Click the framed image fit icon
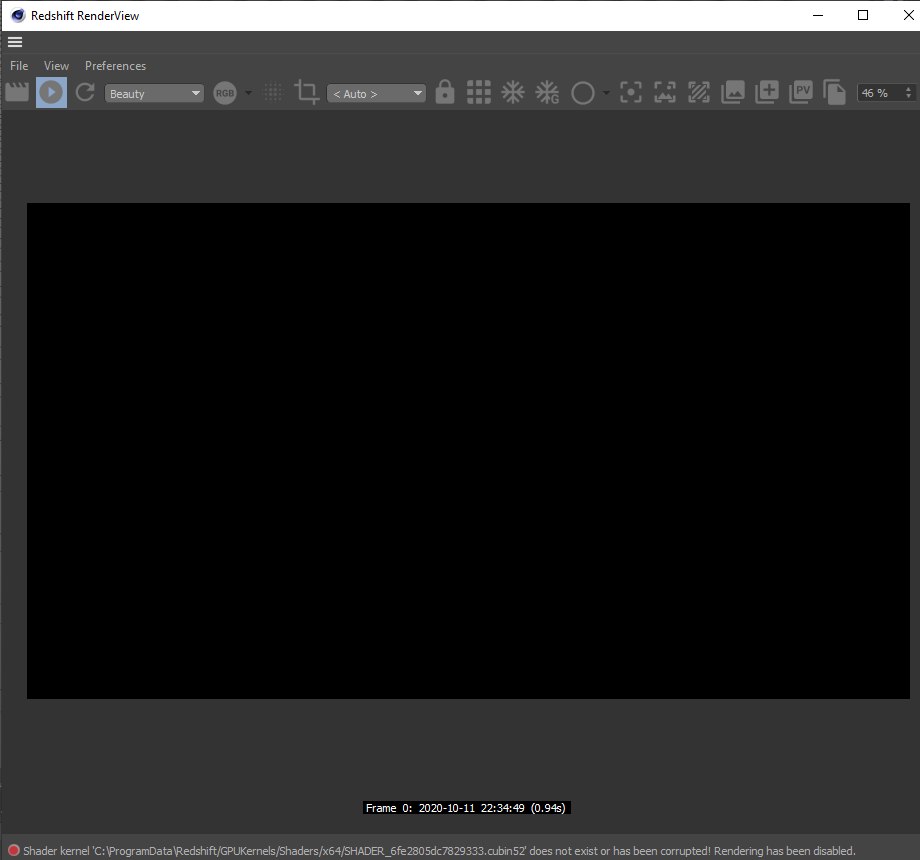Image resolution: width=920 pixels, height=860 pixels. pyautogui.click(x=665, y=92)
